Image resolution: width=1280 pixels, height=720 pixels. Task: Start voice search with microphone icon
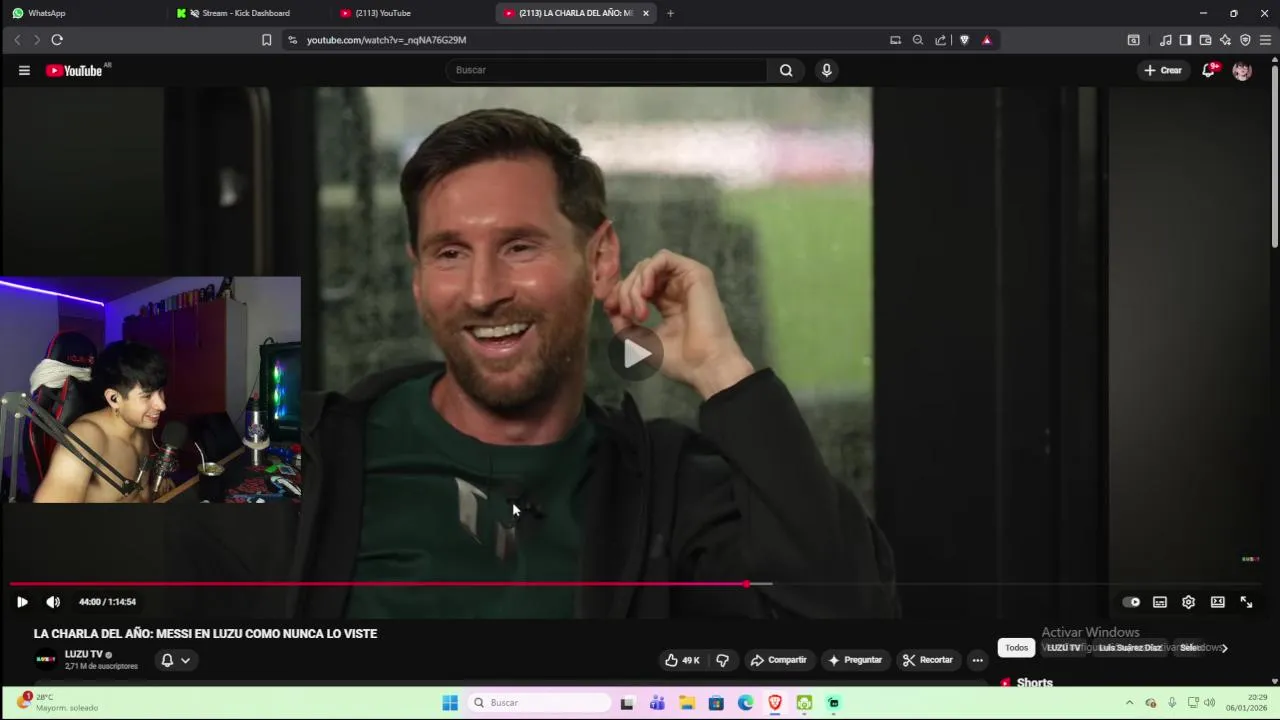click(x=826, y=70)
